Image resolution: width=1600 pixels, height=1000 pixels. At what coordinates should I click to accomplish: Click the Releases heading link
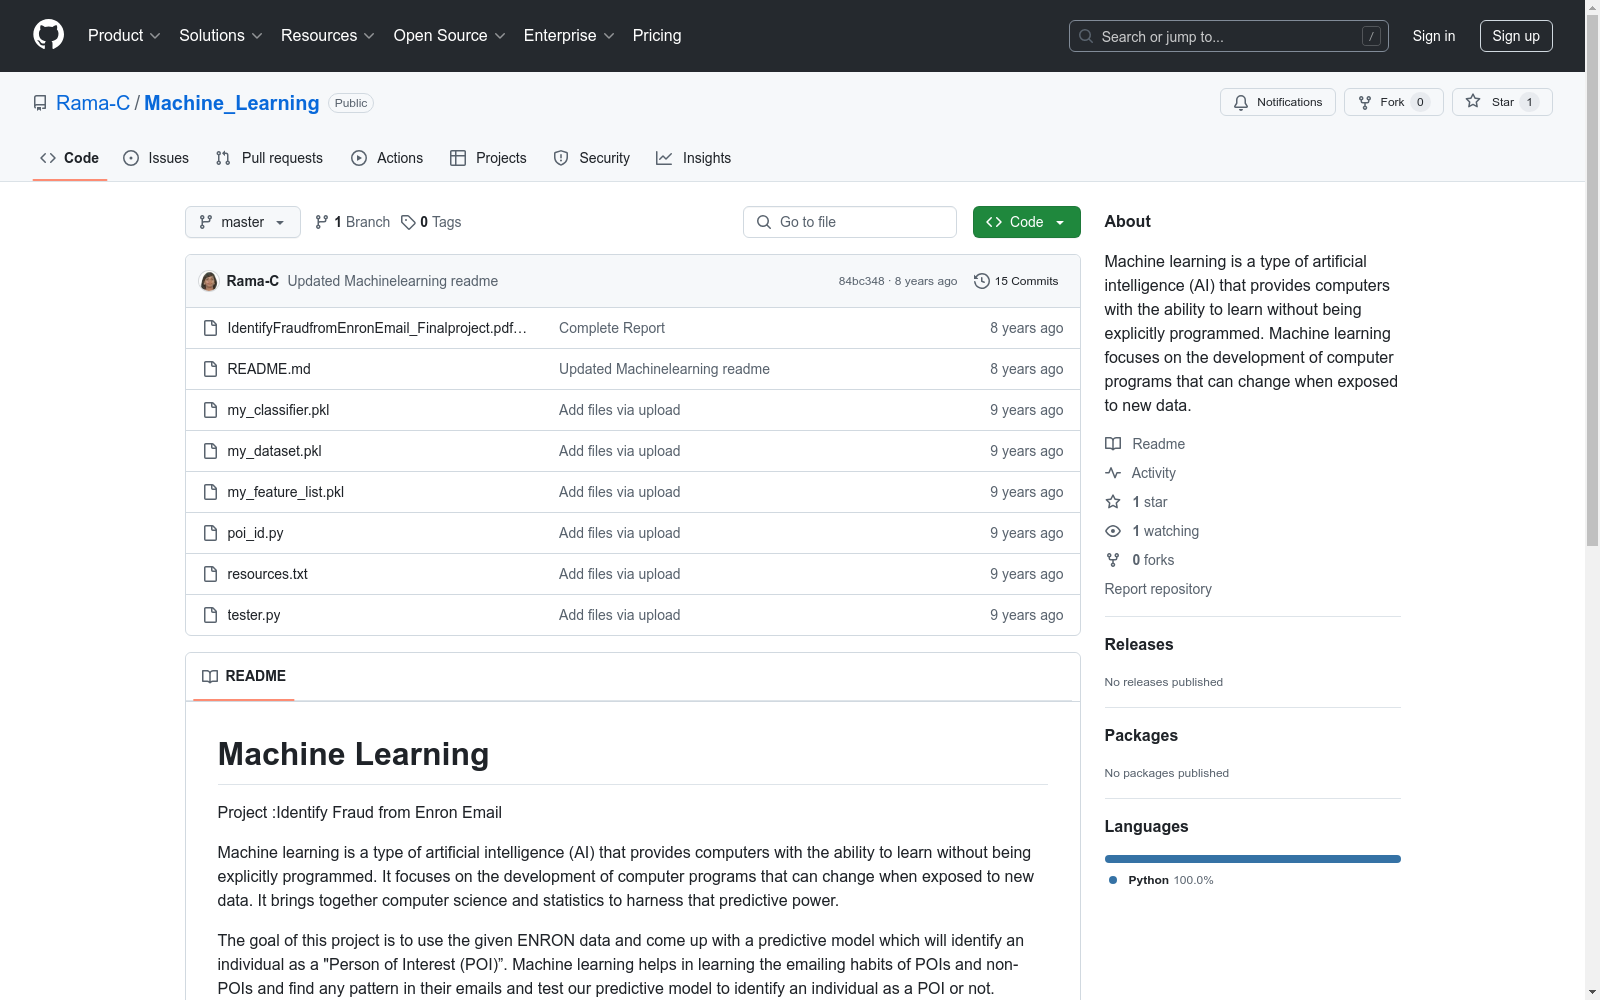coord(1139,644)
